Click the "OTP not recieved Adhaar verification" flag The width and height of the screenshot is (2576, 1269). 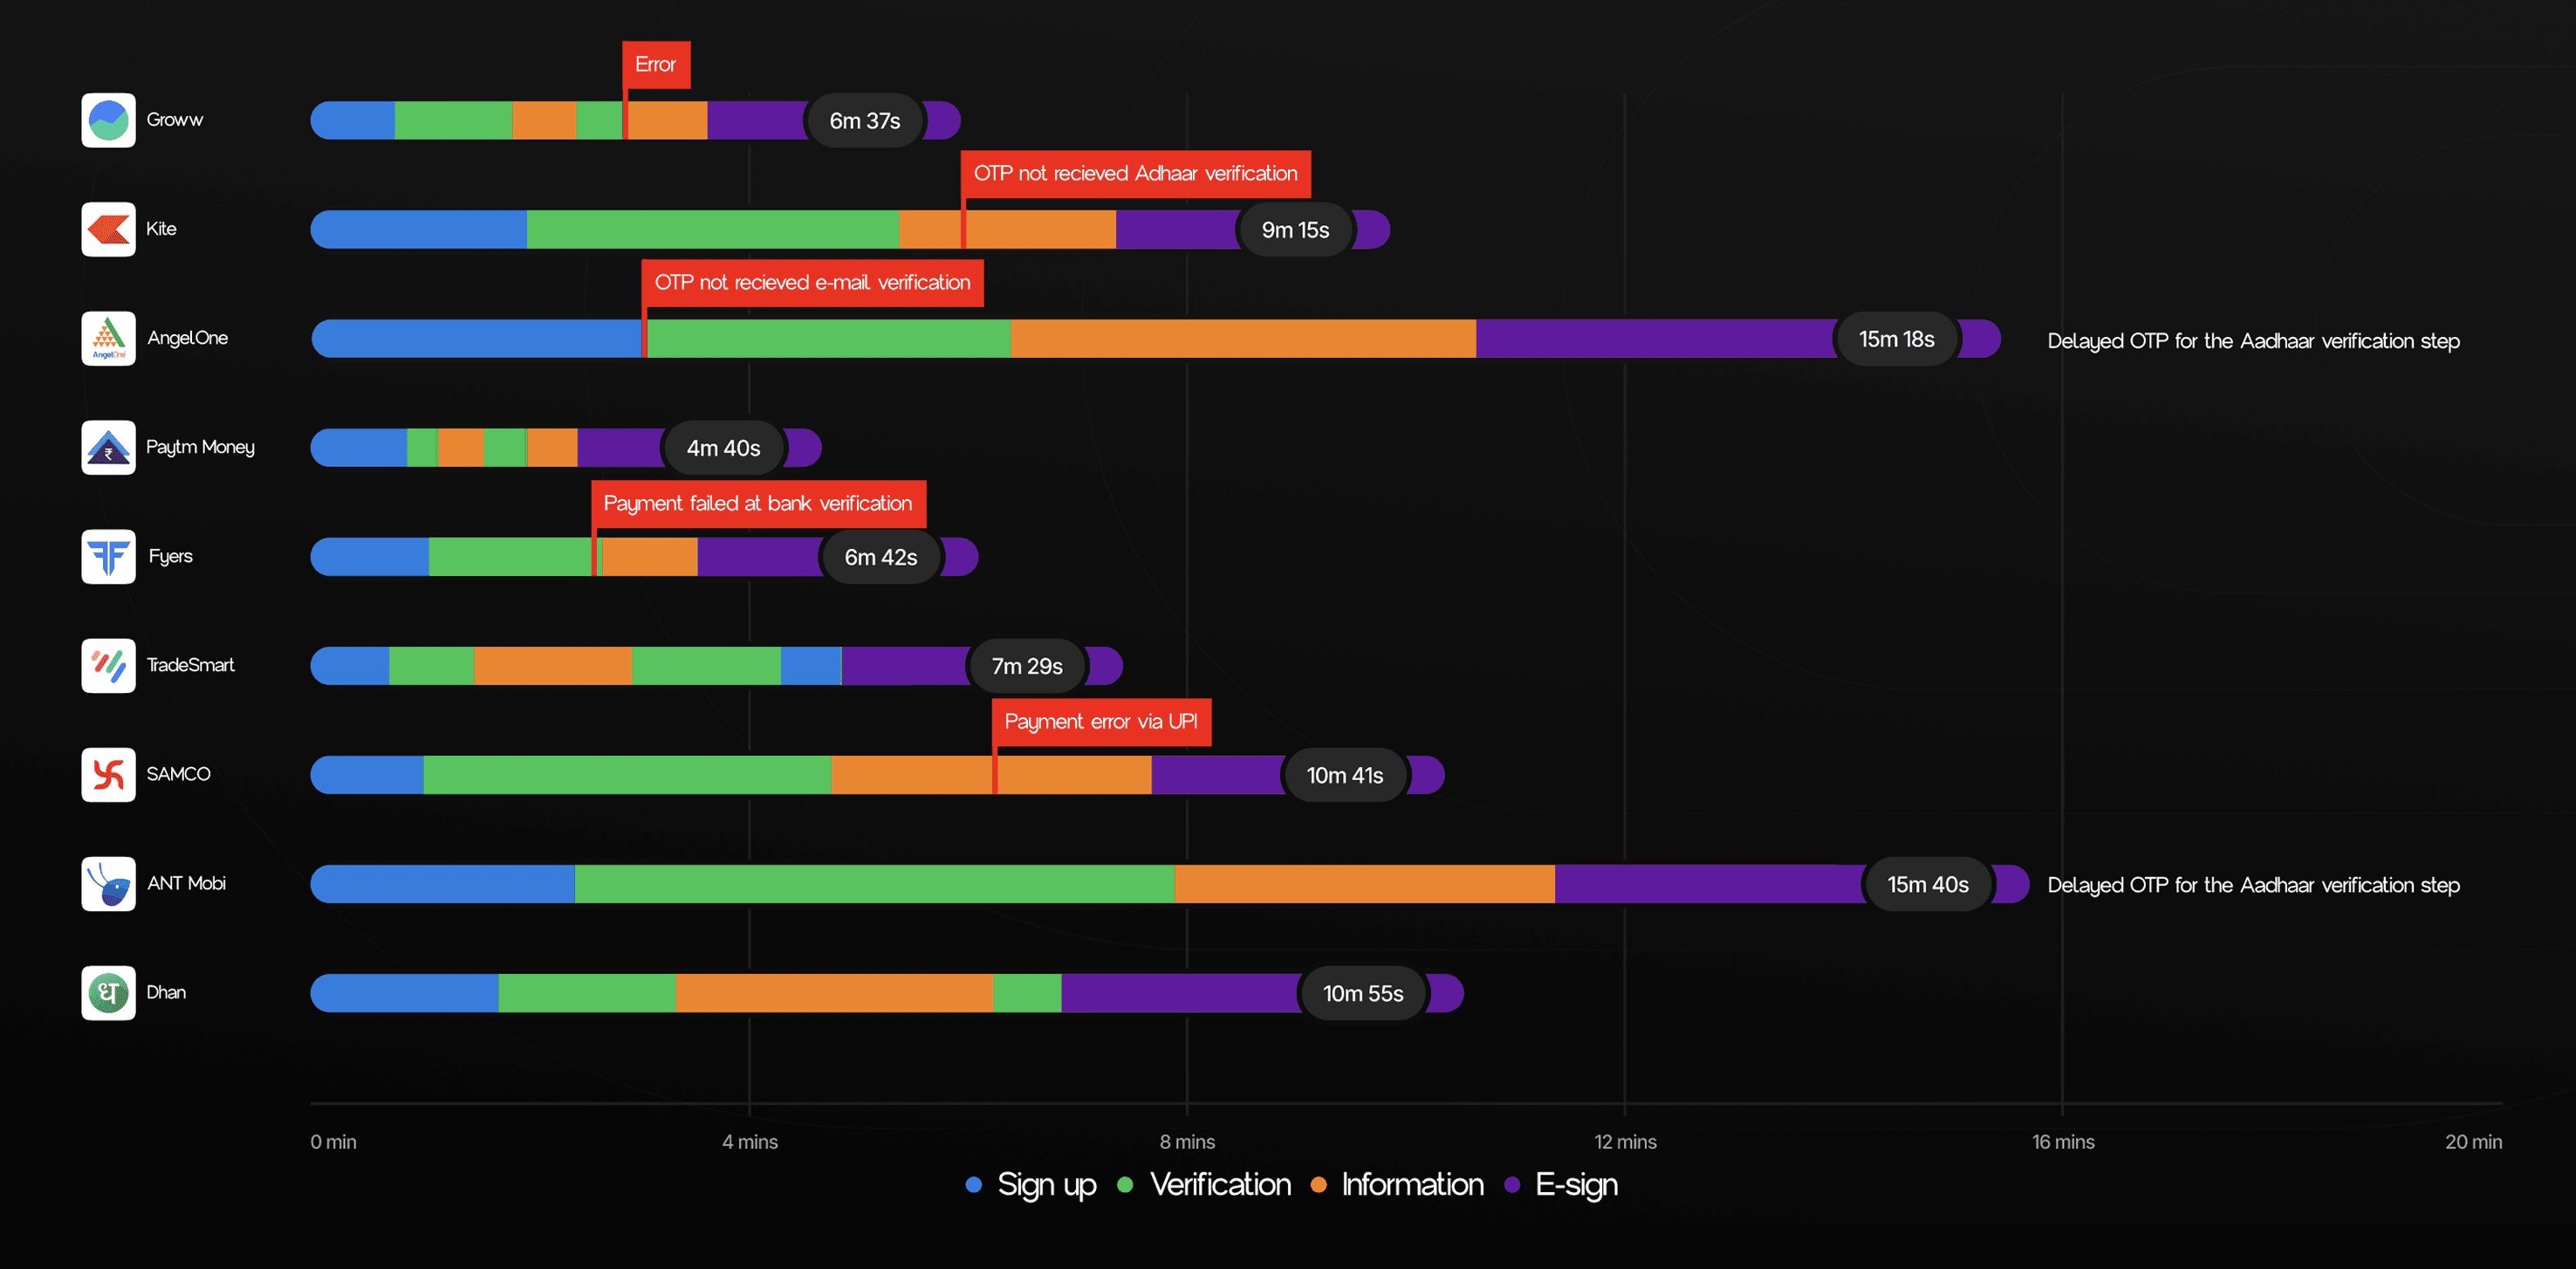[x=1135, y=174]
